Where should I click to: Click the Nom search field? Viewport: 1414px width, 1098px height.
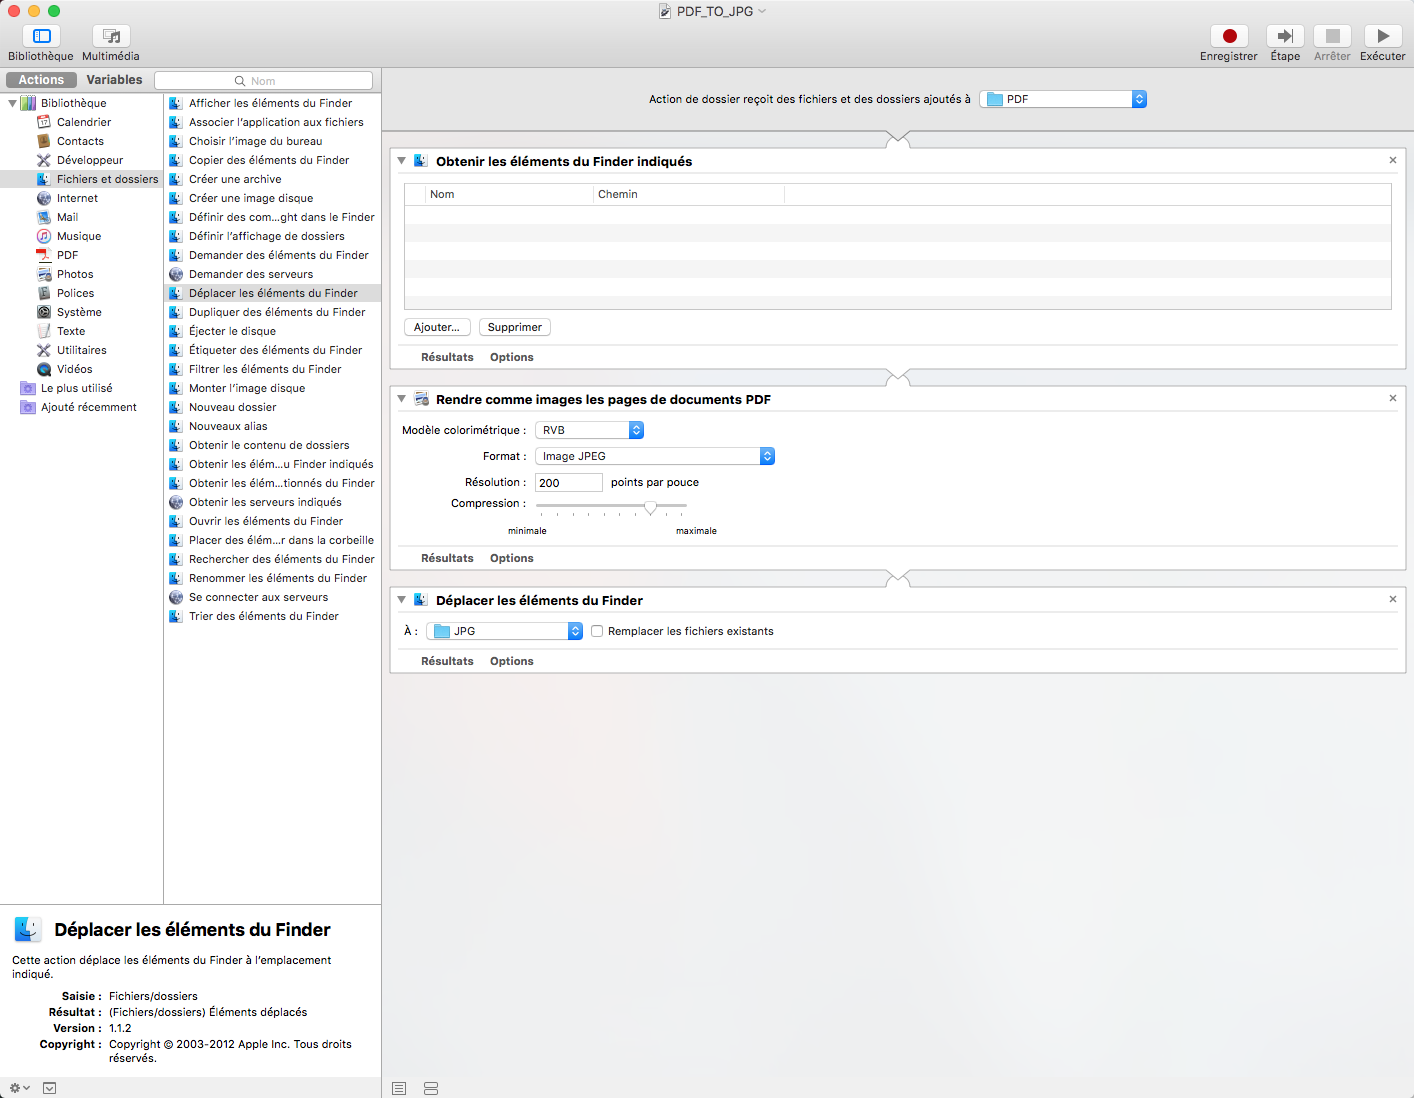tap(263, 81)
